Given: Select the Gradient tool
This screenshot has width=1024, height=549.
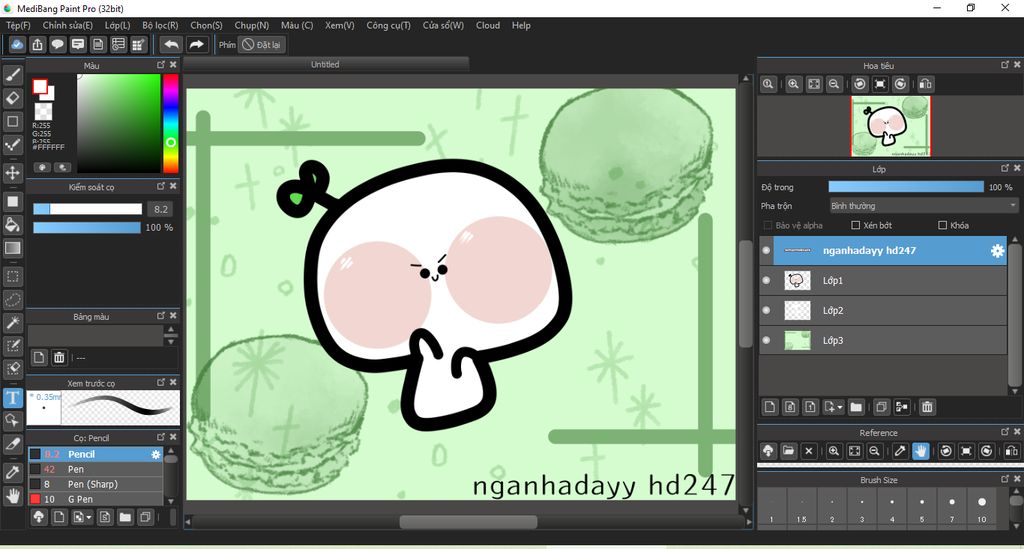Looking at the screenshot, I should (x=12, y=248).
